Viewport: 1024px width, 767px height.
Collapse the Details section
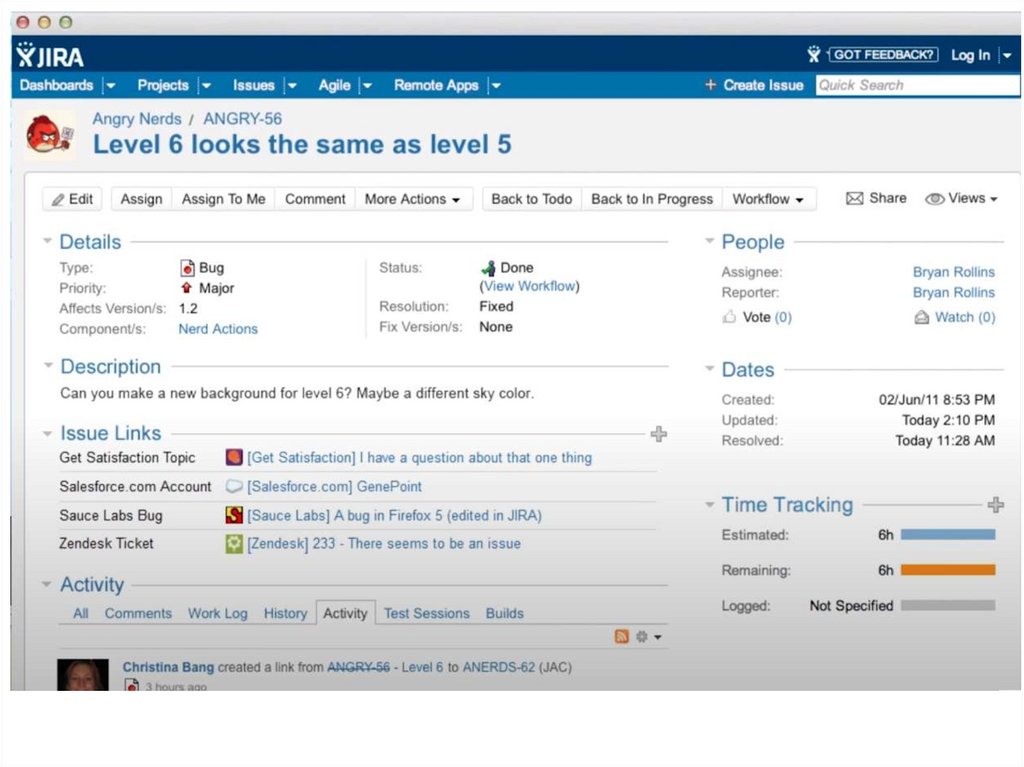pyautogui.click(x=47, y=241)
